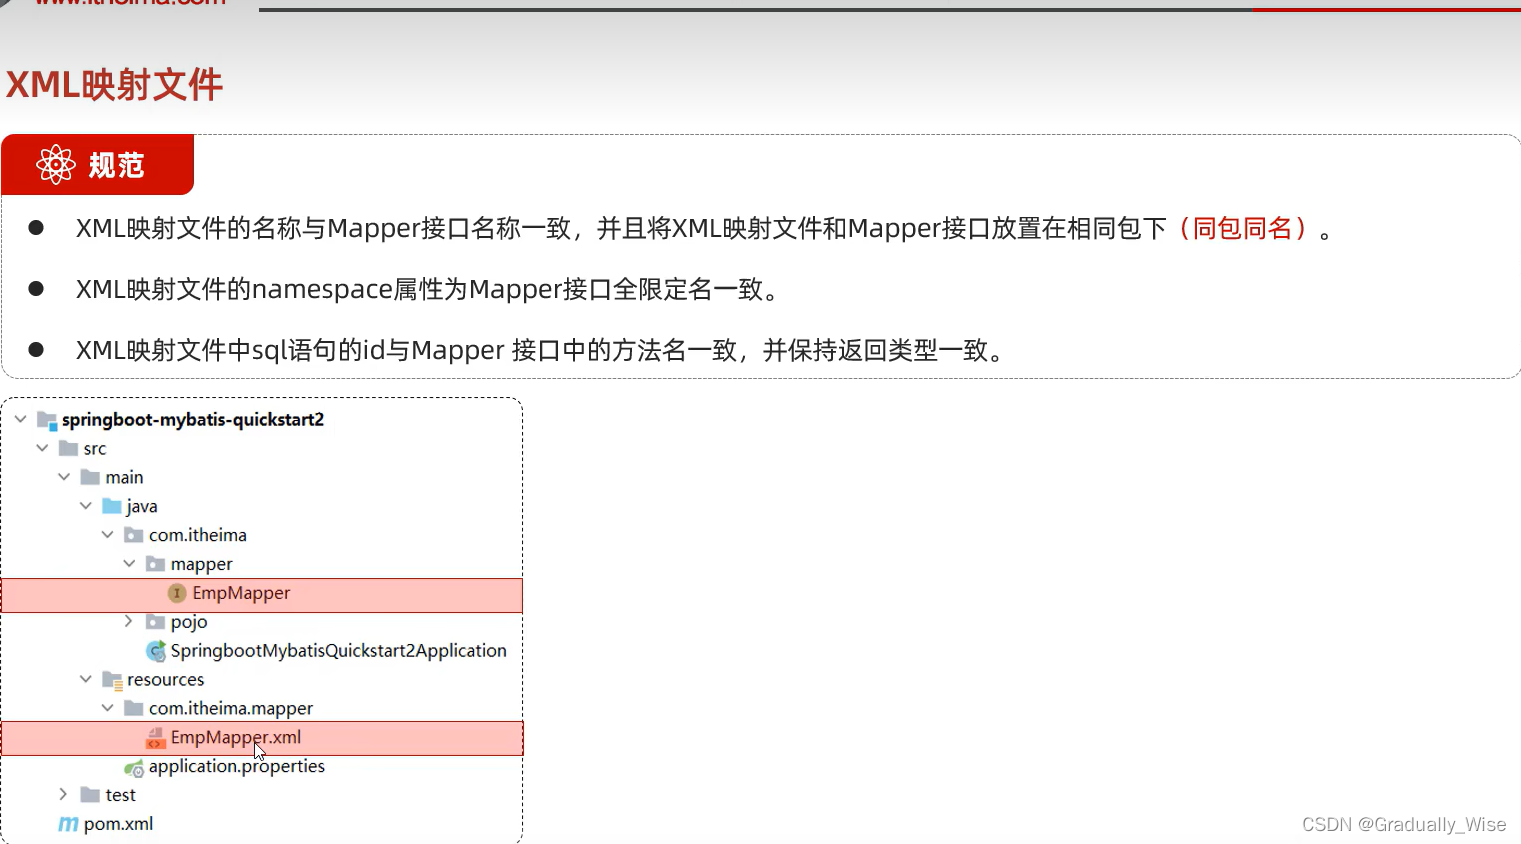Click the mapper package icon
The image size is (1521, 844).
(155, 564)
